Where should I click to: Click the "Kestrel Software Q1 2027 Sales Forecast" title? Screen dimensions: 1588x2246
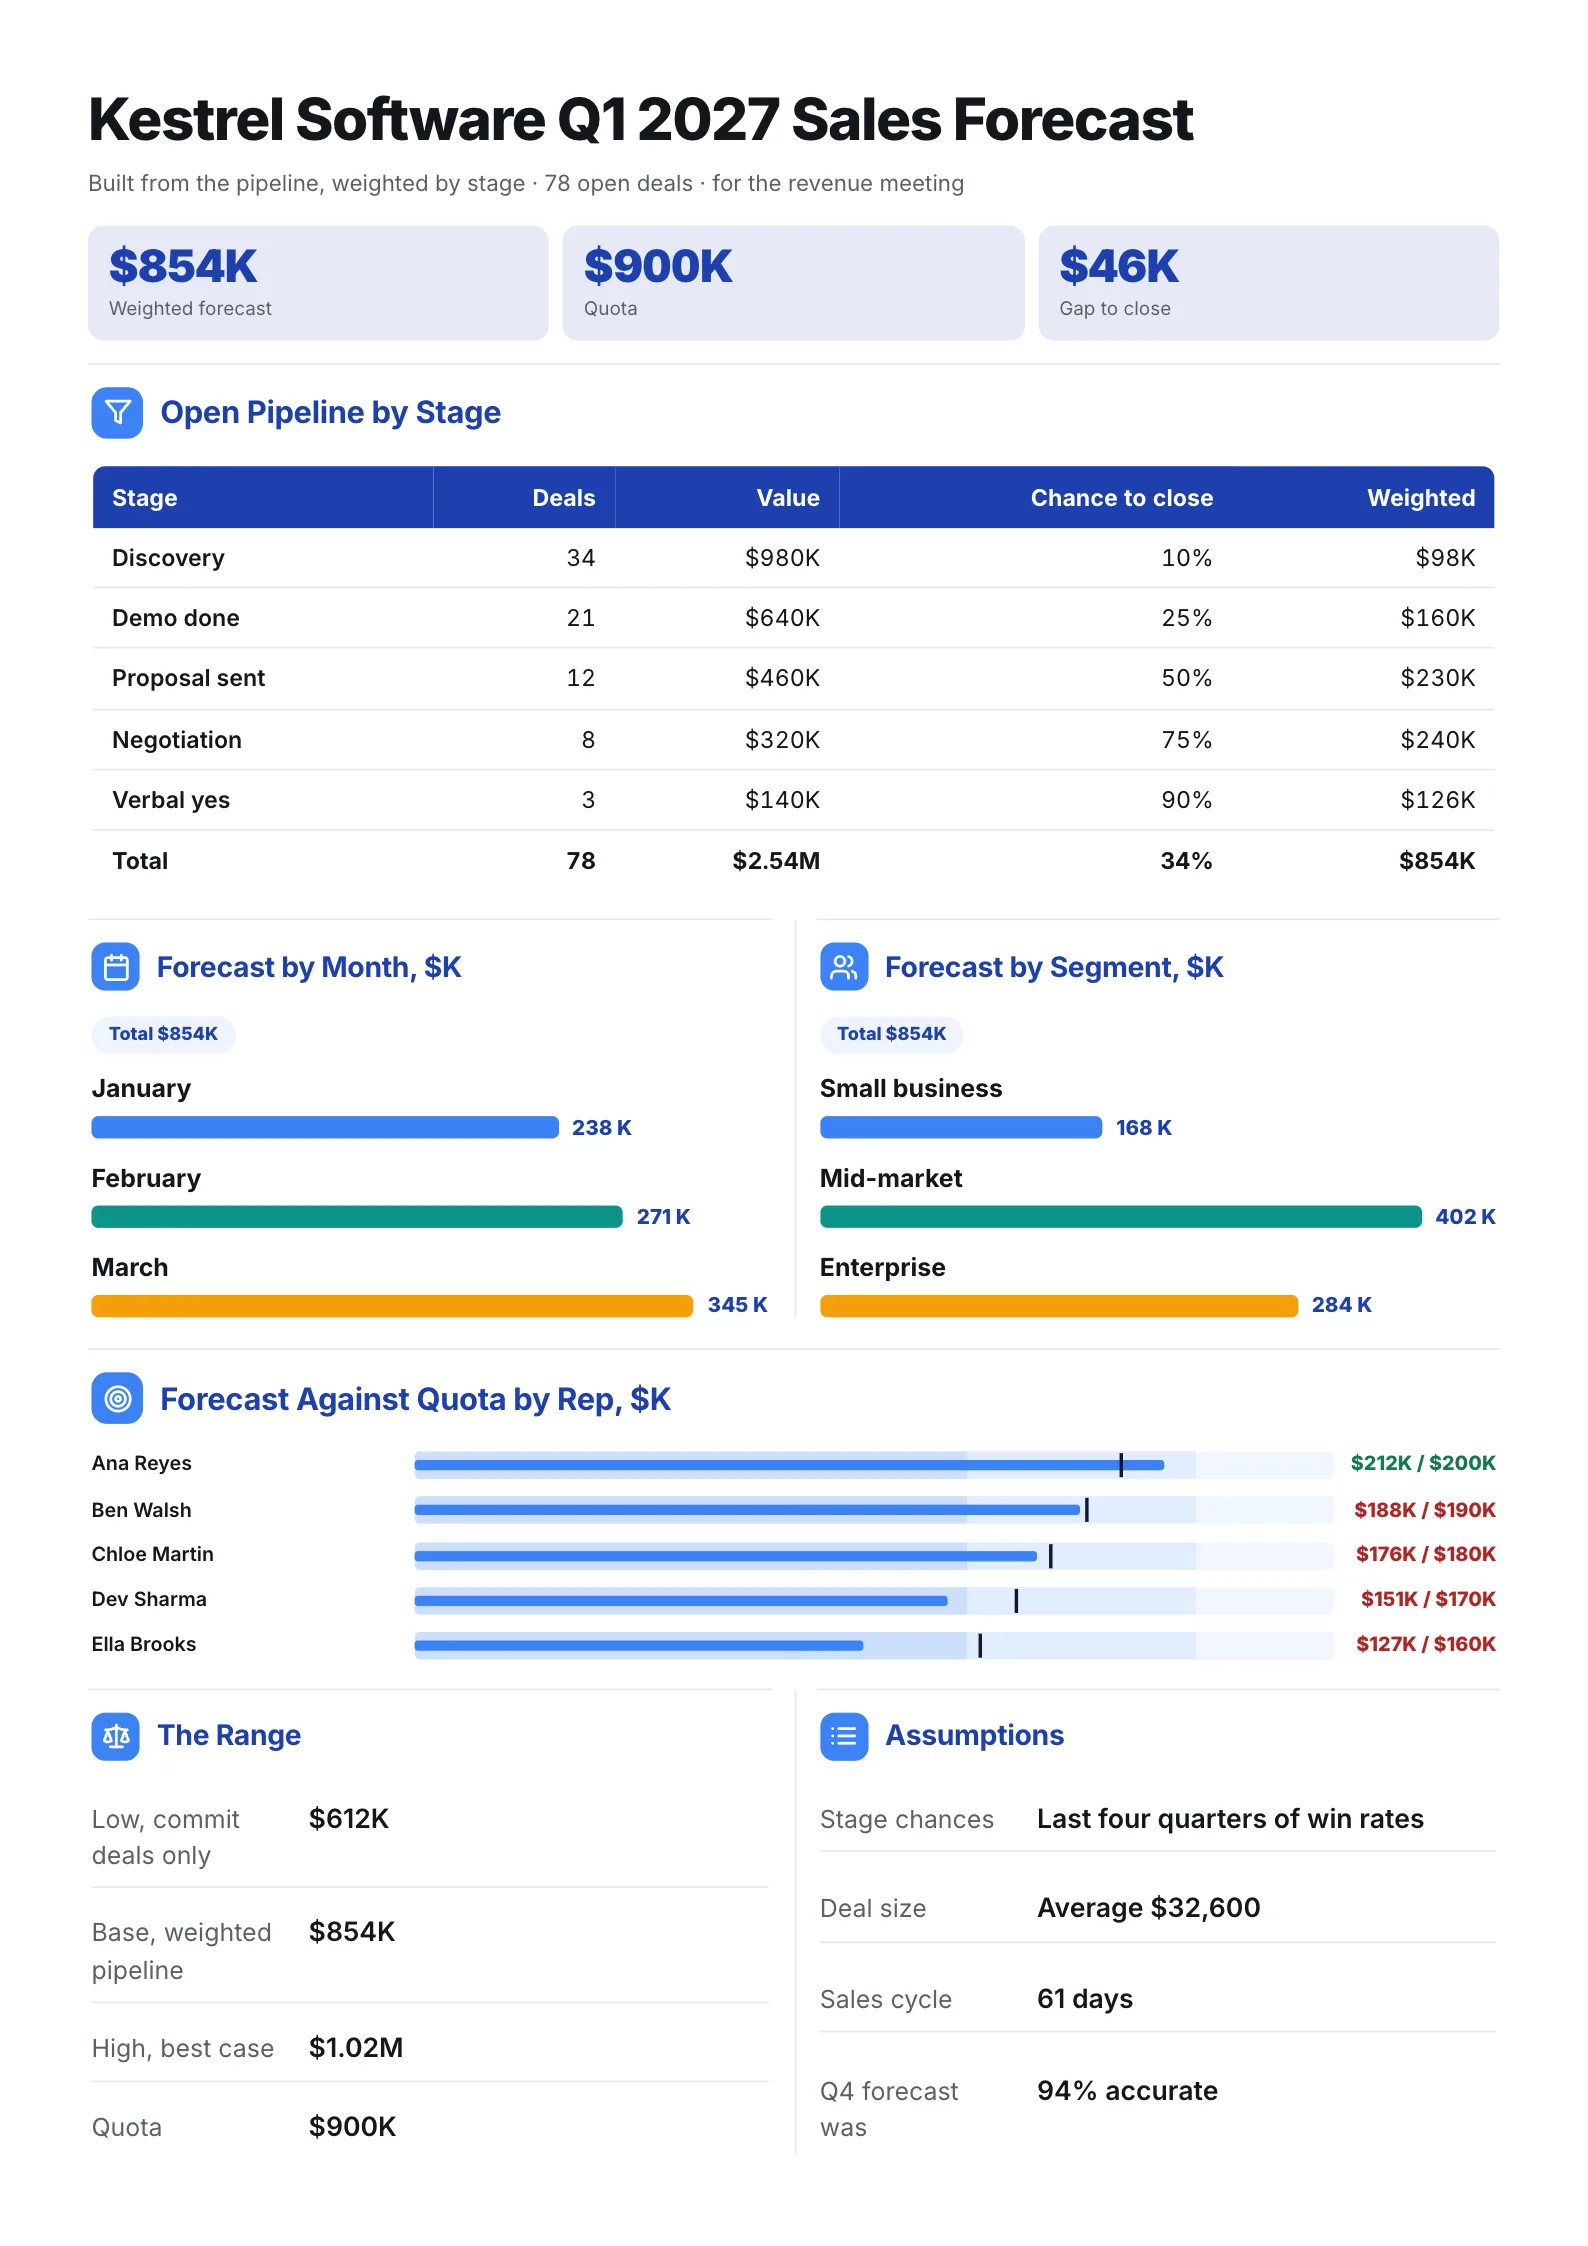[641, 120]
